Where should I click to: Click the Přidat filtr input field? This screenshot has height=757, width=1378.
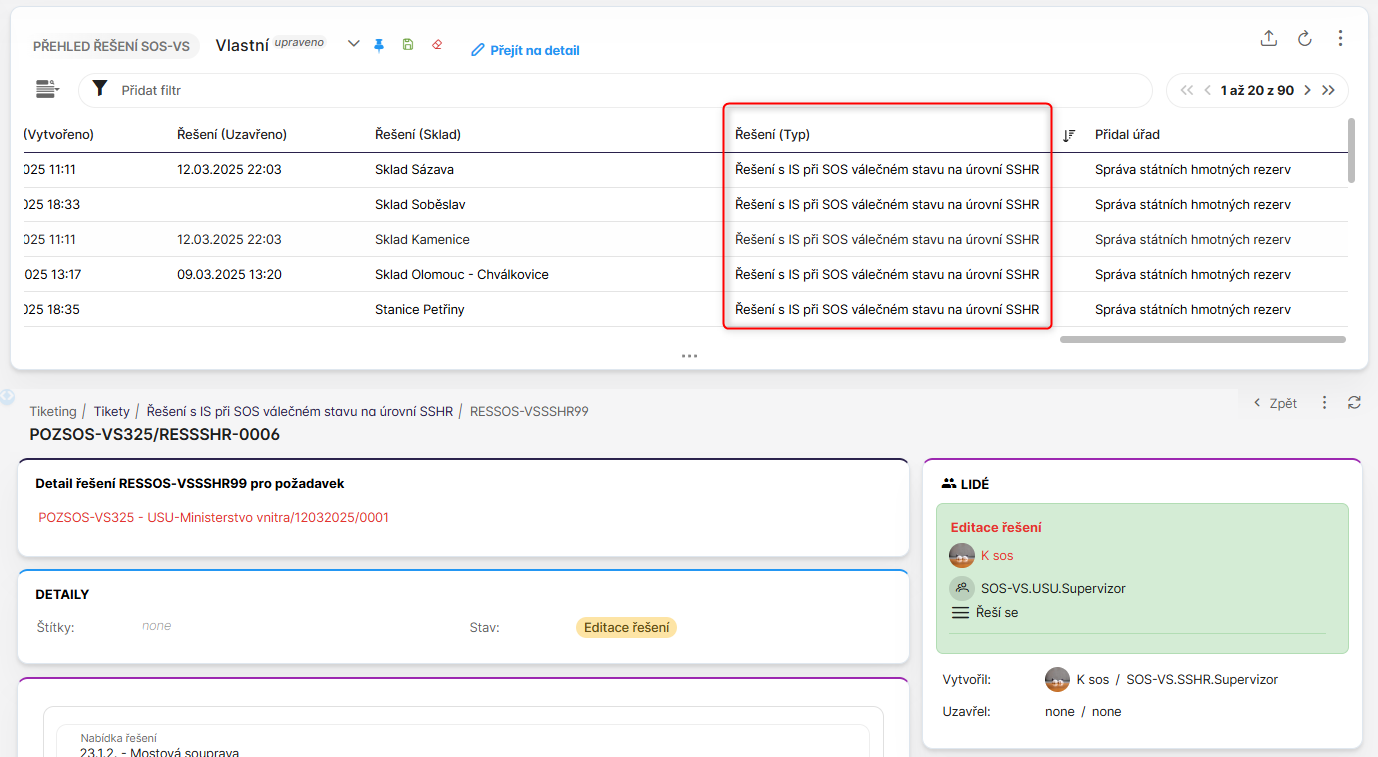click(x=600, y=90)
